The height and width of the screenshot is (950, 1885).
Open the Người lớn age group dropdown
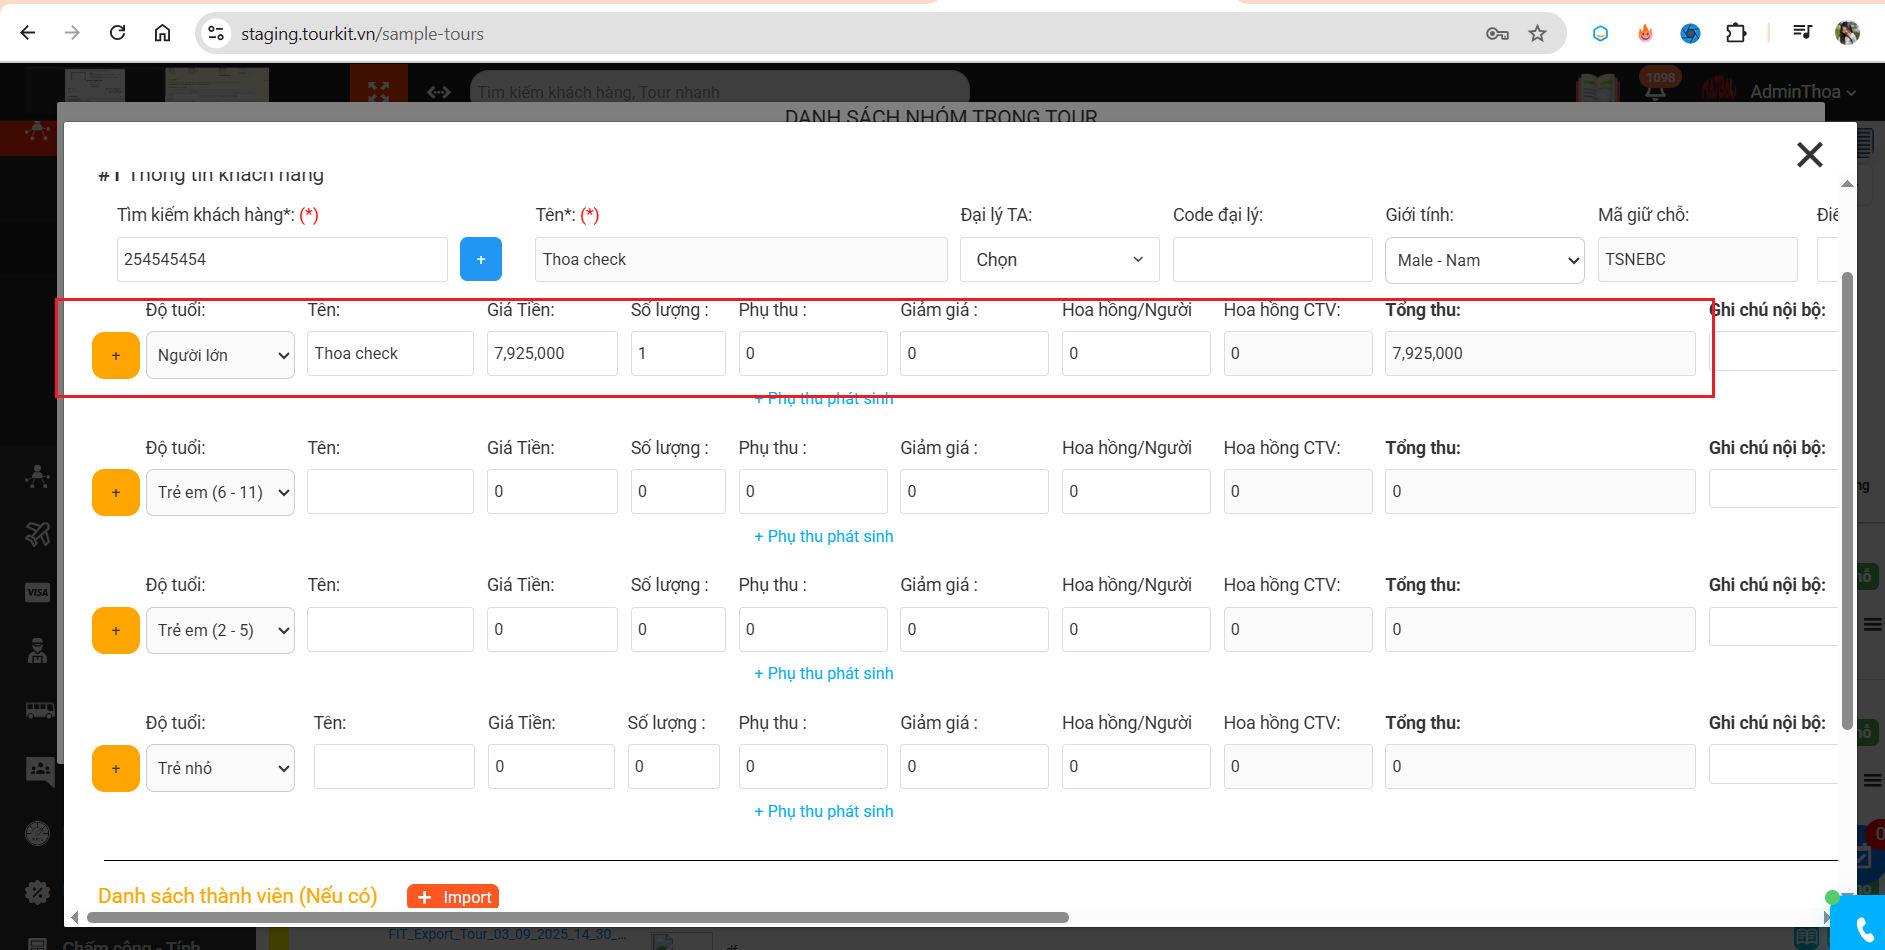pyautogui.click(x=220, y=355)
